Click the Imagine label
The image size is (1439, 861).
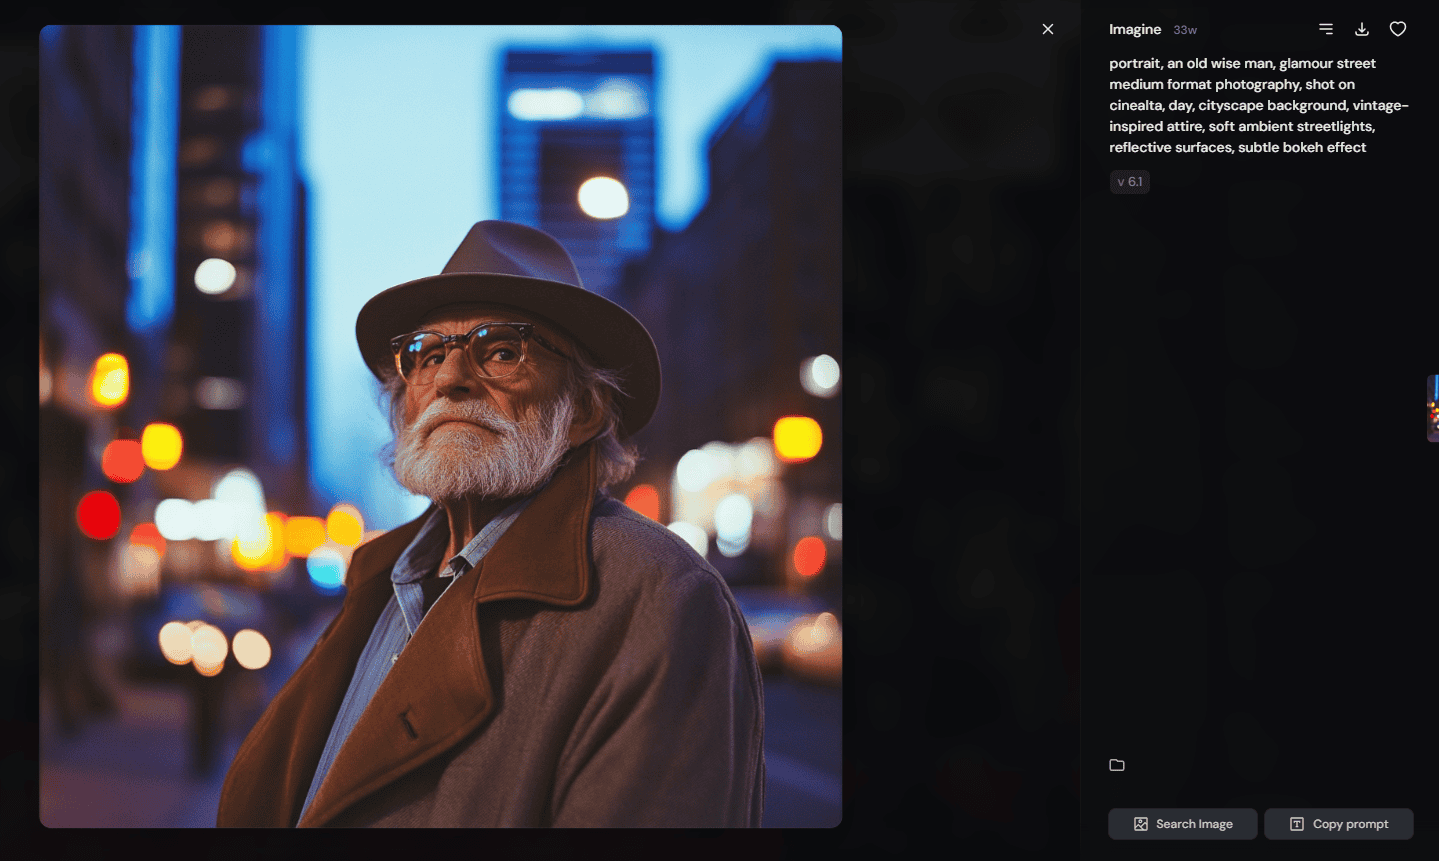pos(1135,30)
